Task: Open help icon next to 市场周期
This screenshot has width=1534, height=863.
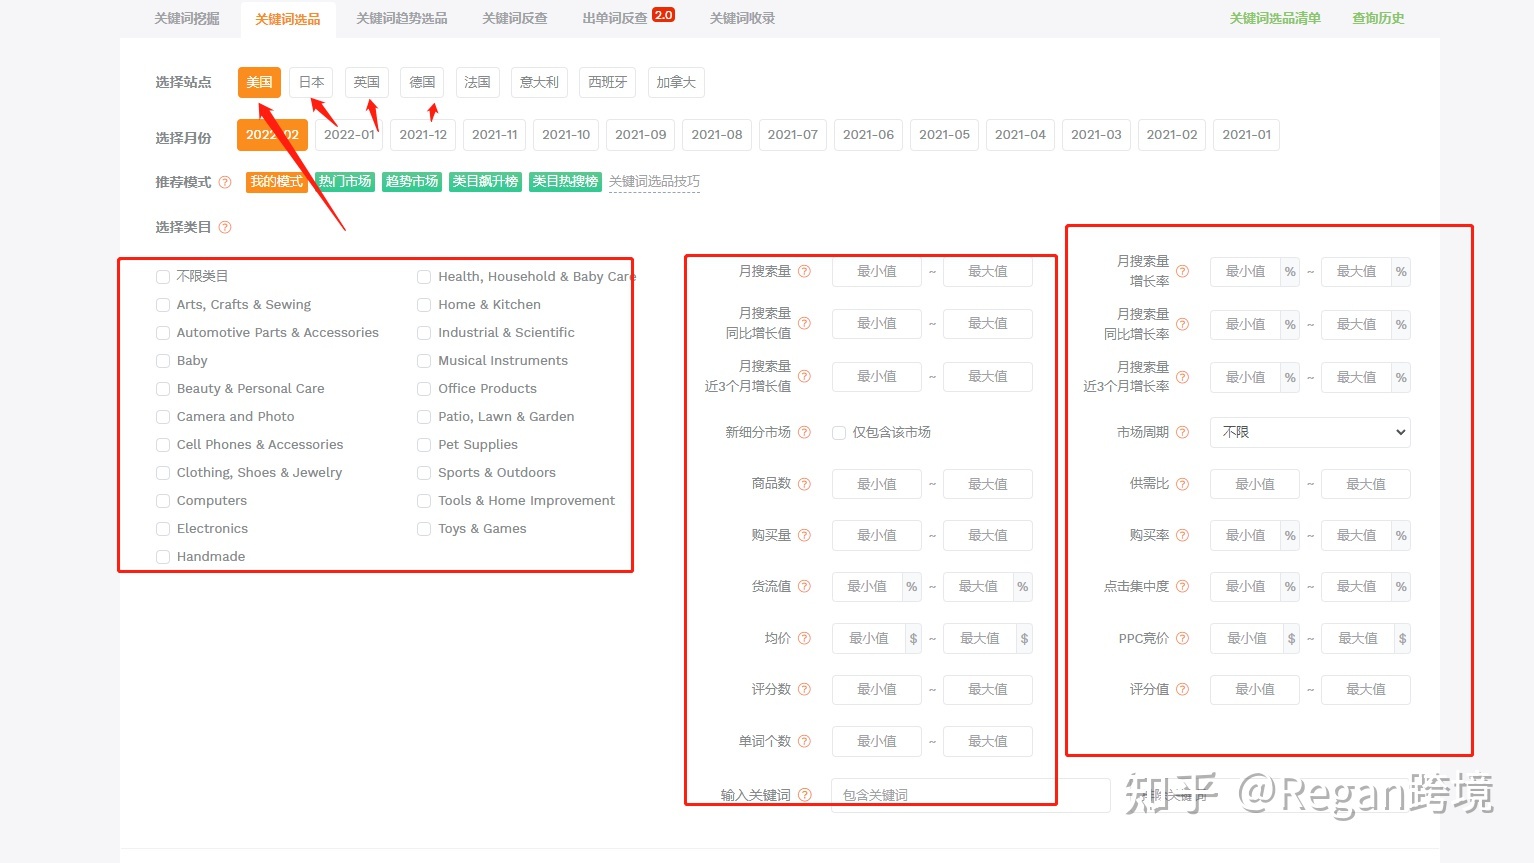Action: (1182, 433)
